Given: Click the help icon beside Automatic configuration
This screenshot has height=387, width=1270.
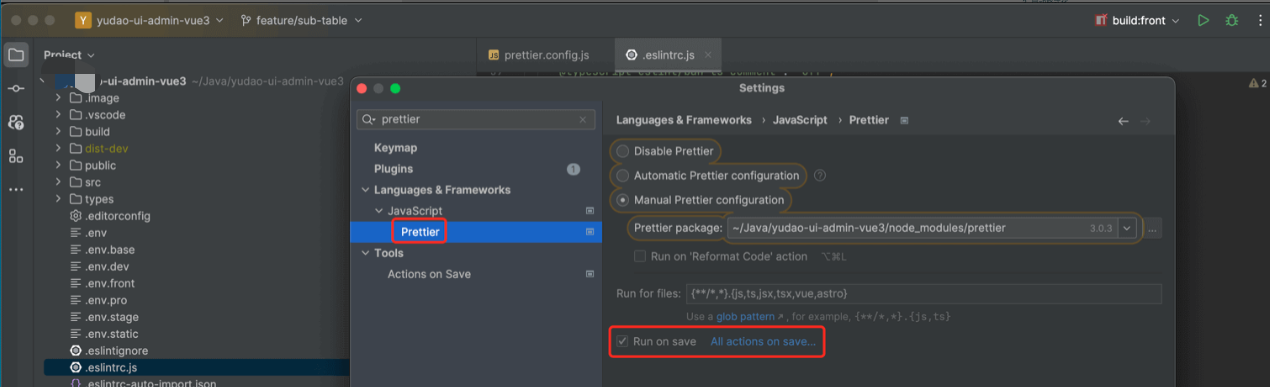Looking at the screenshot, I should coord(820,175).
